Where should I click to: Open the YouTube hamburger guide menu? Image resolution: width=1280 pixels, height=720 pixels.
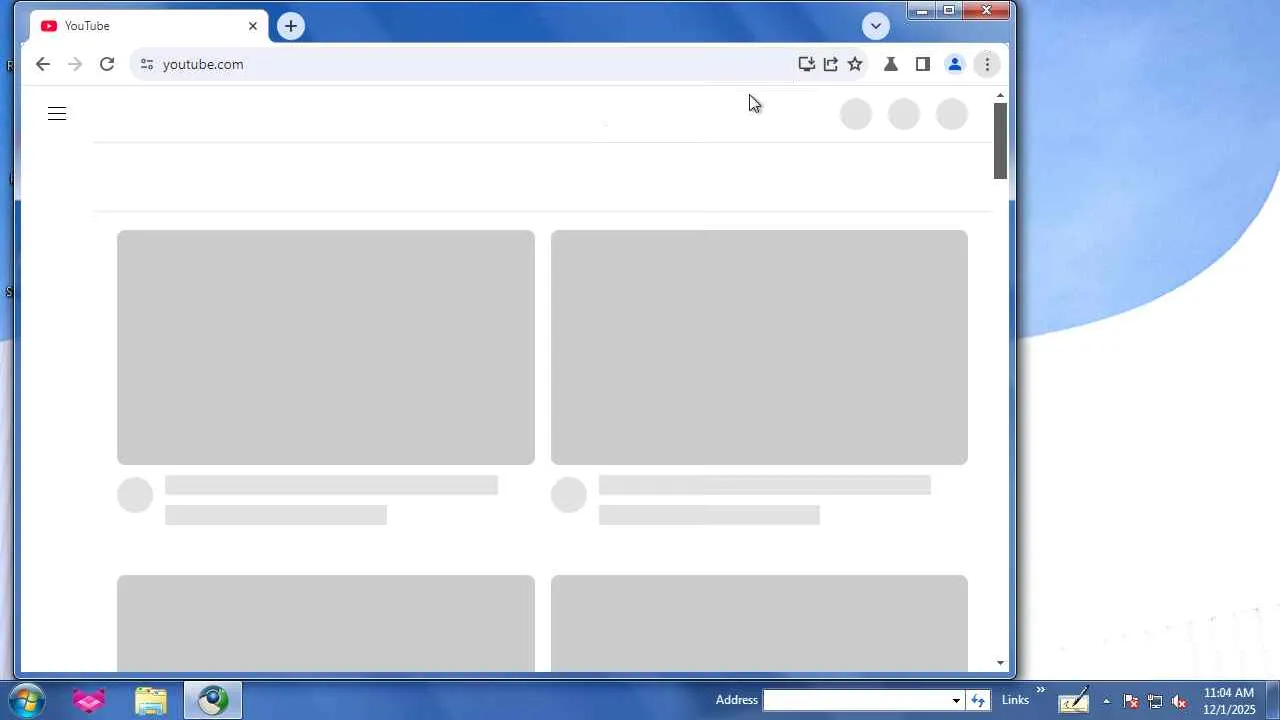pos(57,114)
